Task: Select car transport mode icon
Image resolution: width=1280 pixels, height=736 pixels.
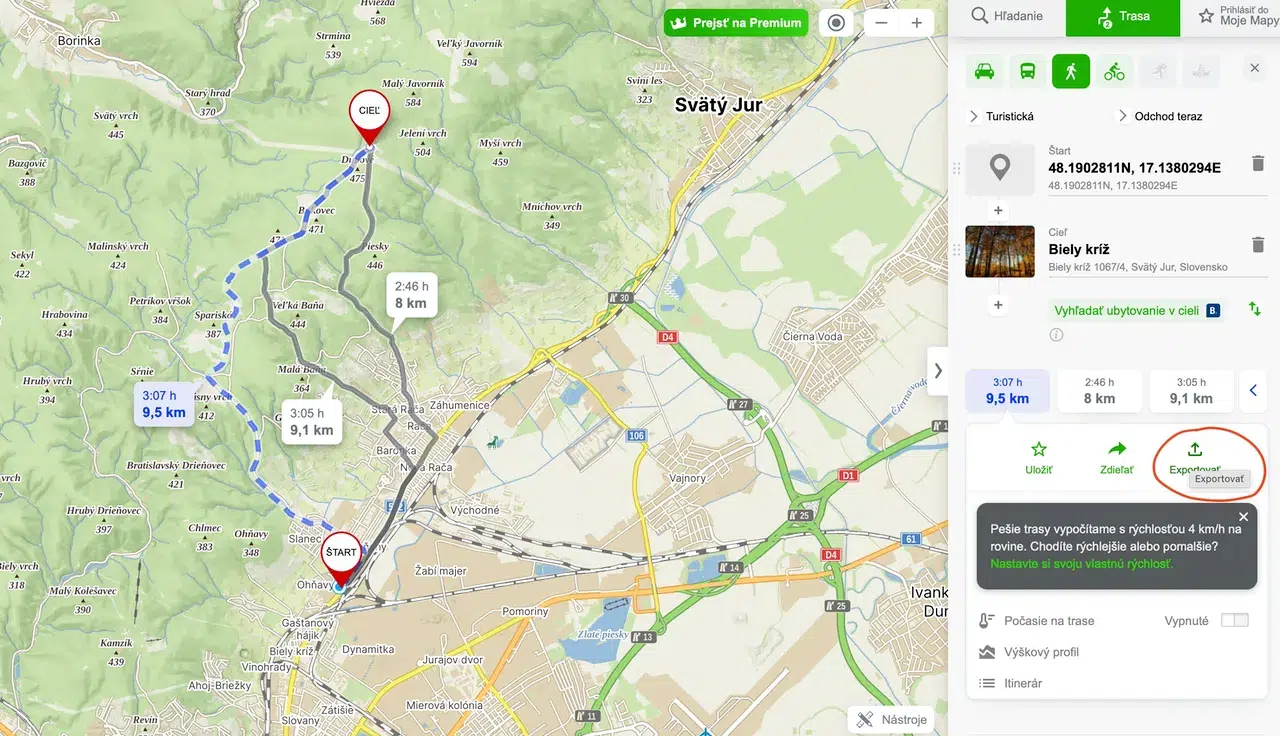Action: coord(984,71)
